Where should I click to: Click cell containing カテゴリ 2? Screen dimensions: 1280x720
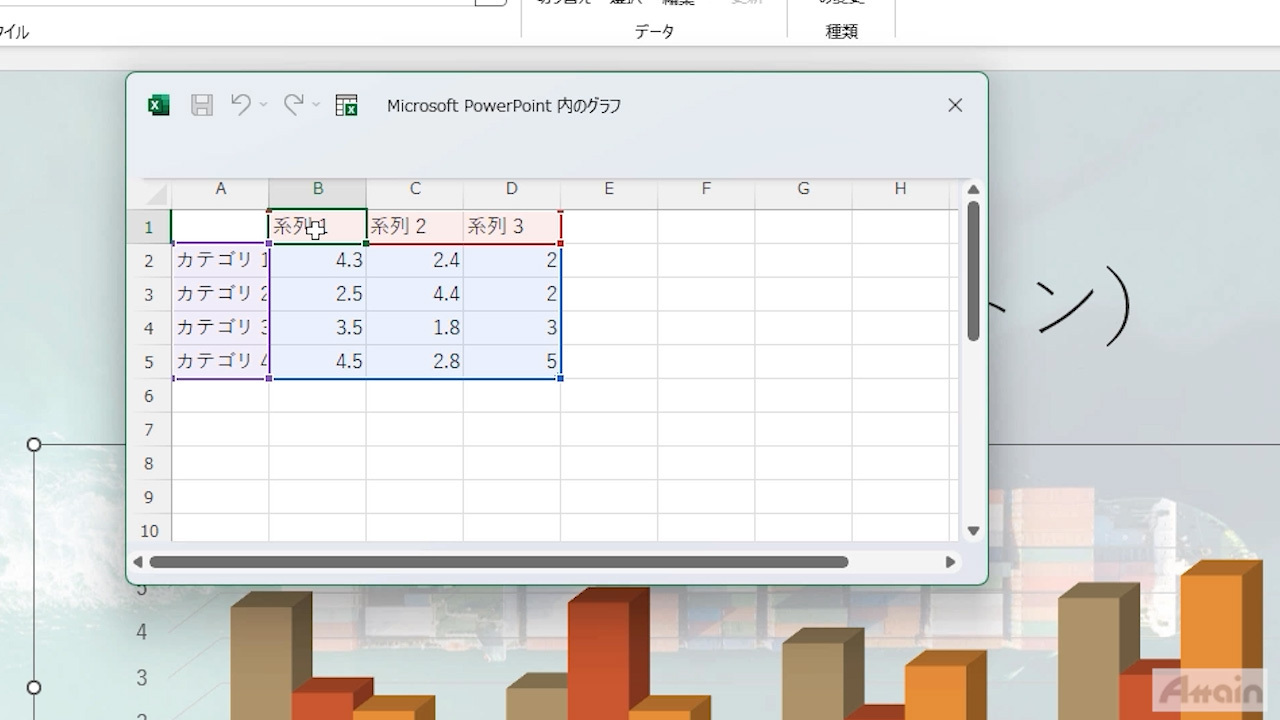pyautogui.click(x=220, y=295)
